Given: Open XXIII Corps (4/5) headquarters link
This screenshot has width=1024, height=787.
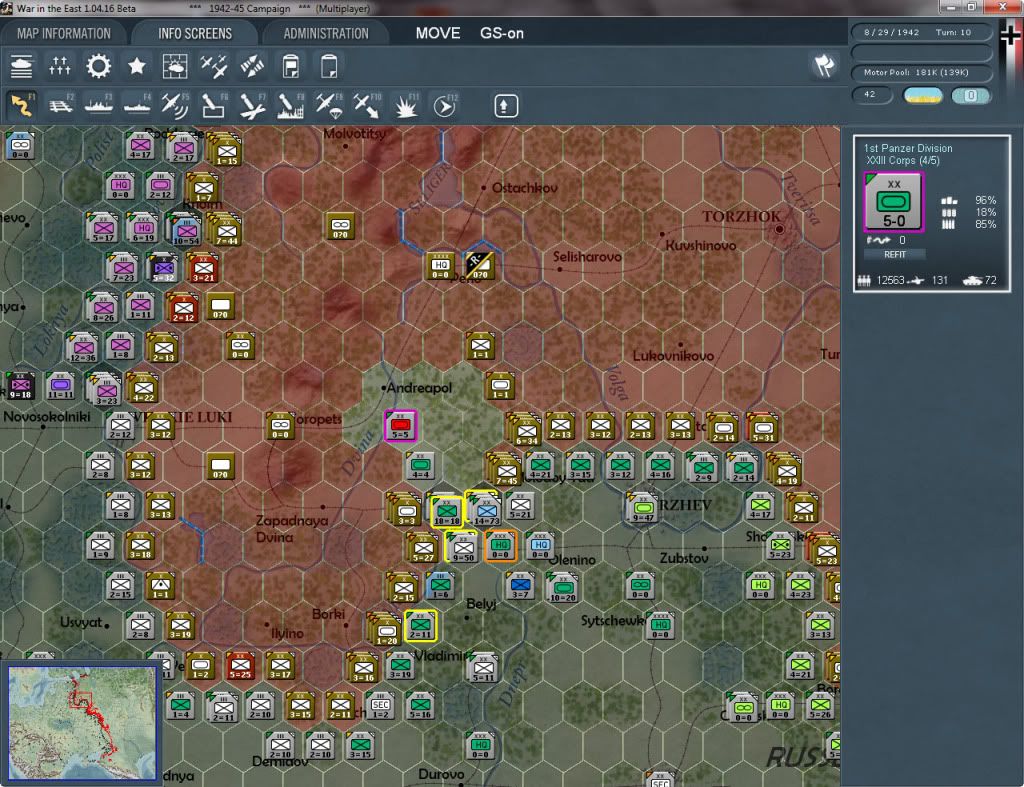Looking at the screenshot, I should point(903,161).
